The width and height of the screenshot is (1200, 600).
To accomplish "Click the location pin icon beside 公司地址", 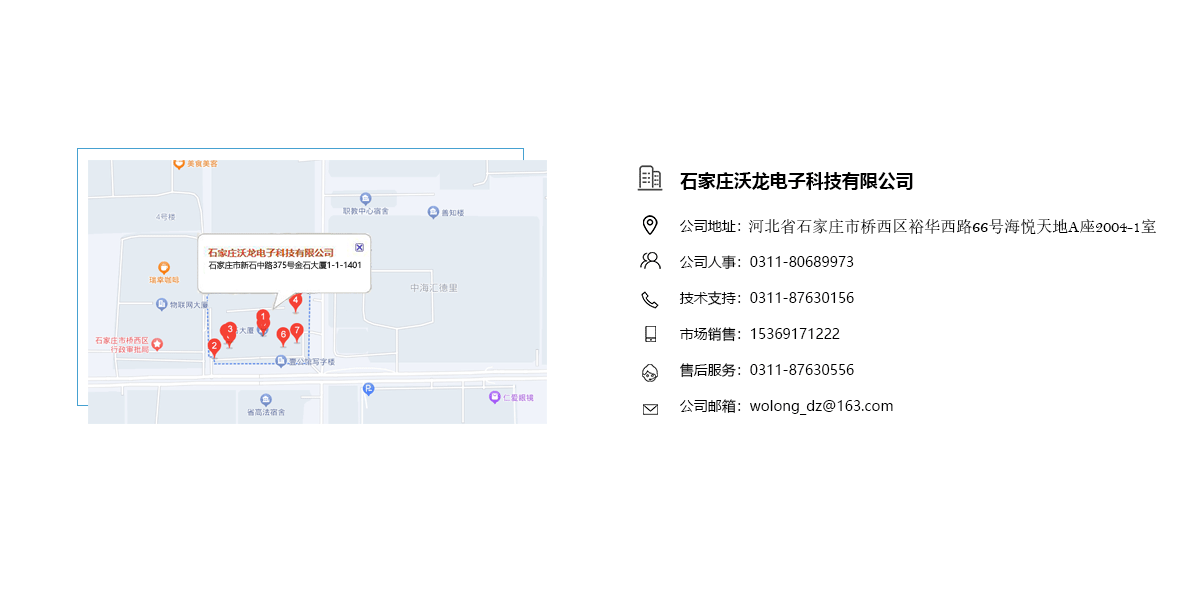I will click(650, 226).
